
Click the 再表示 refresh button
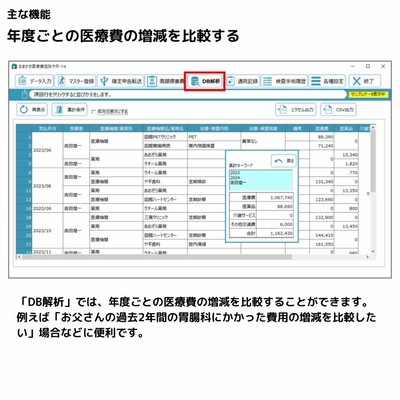pyautogui.click(x=32, y=109)
